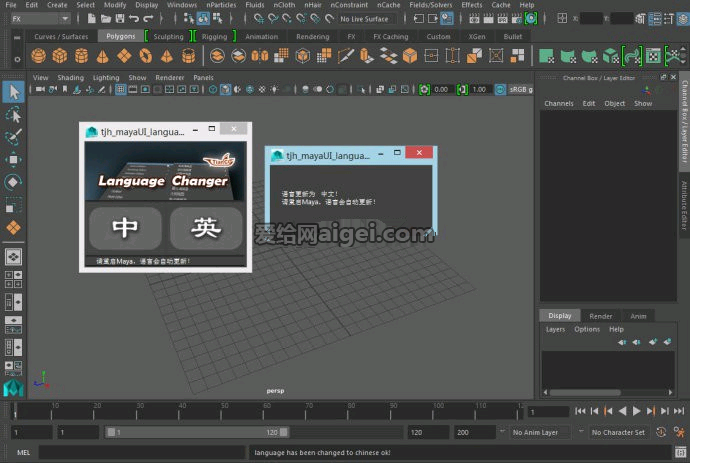Create a polygon torus from shelf

coord(146,56)
